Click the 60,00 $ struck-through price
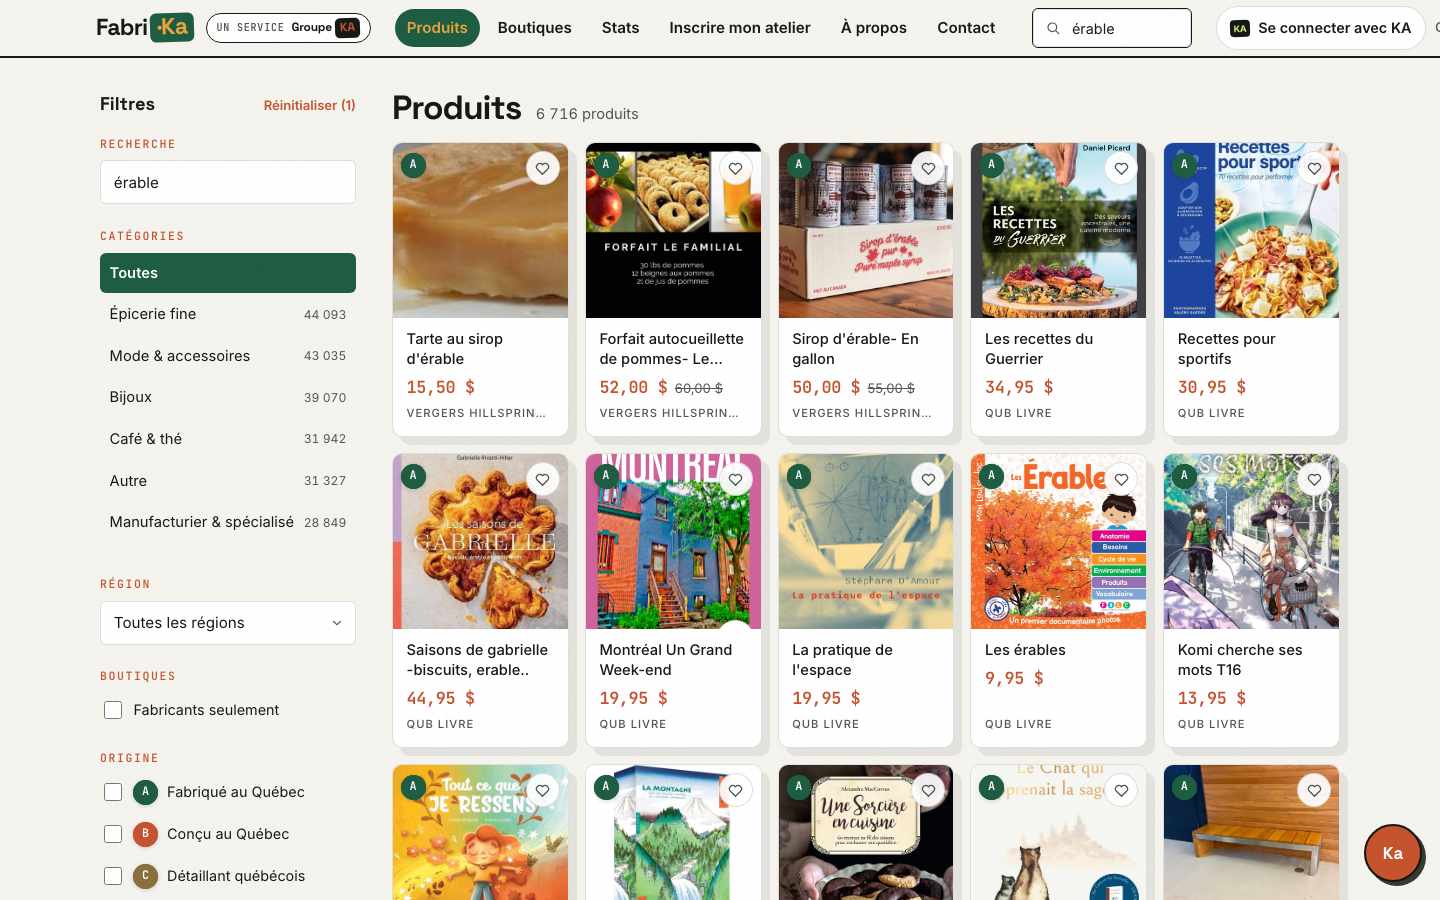This screenshot has width=1440, height=900. click(699, 388)
